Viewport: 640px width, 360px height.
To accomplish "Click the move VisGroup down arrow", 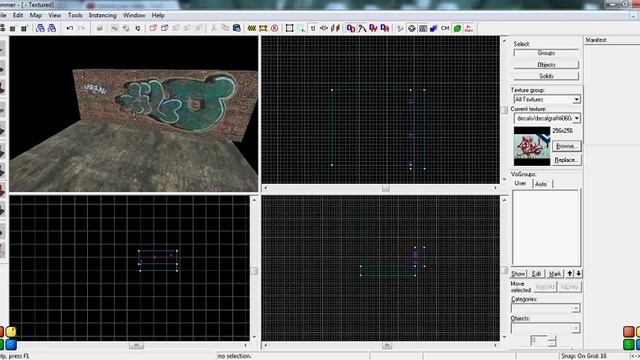I will [578, 273].
